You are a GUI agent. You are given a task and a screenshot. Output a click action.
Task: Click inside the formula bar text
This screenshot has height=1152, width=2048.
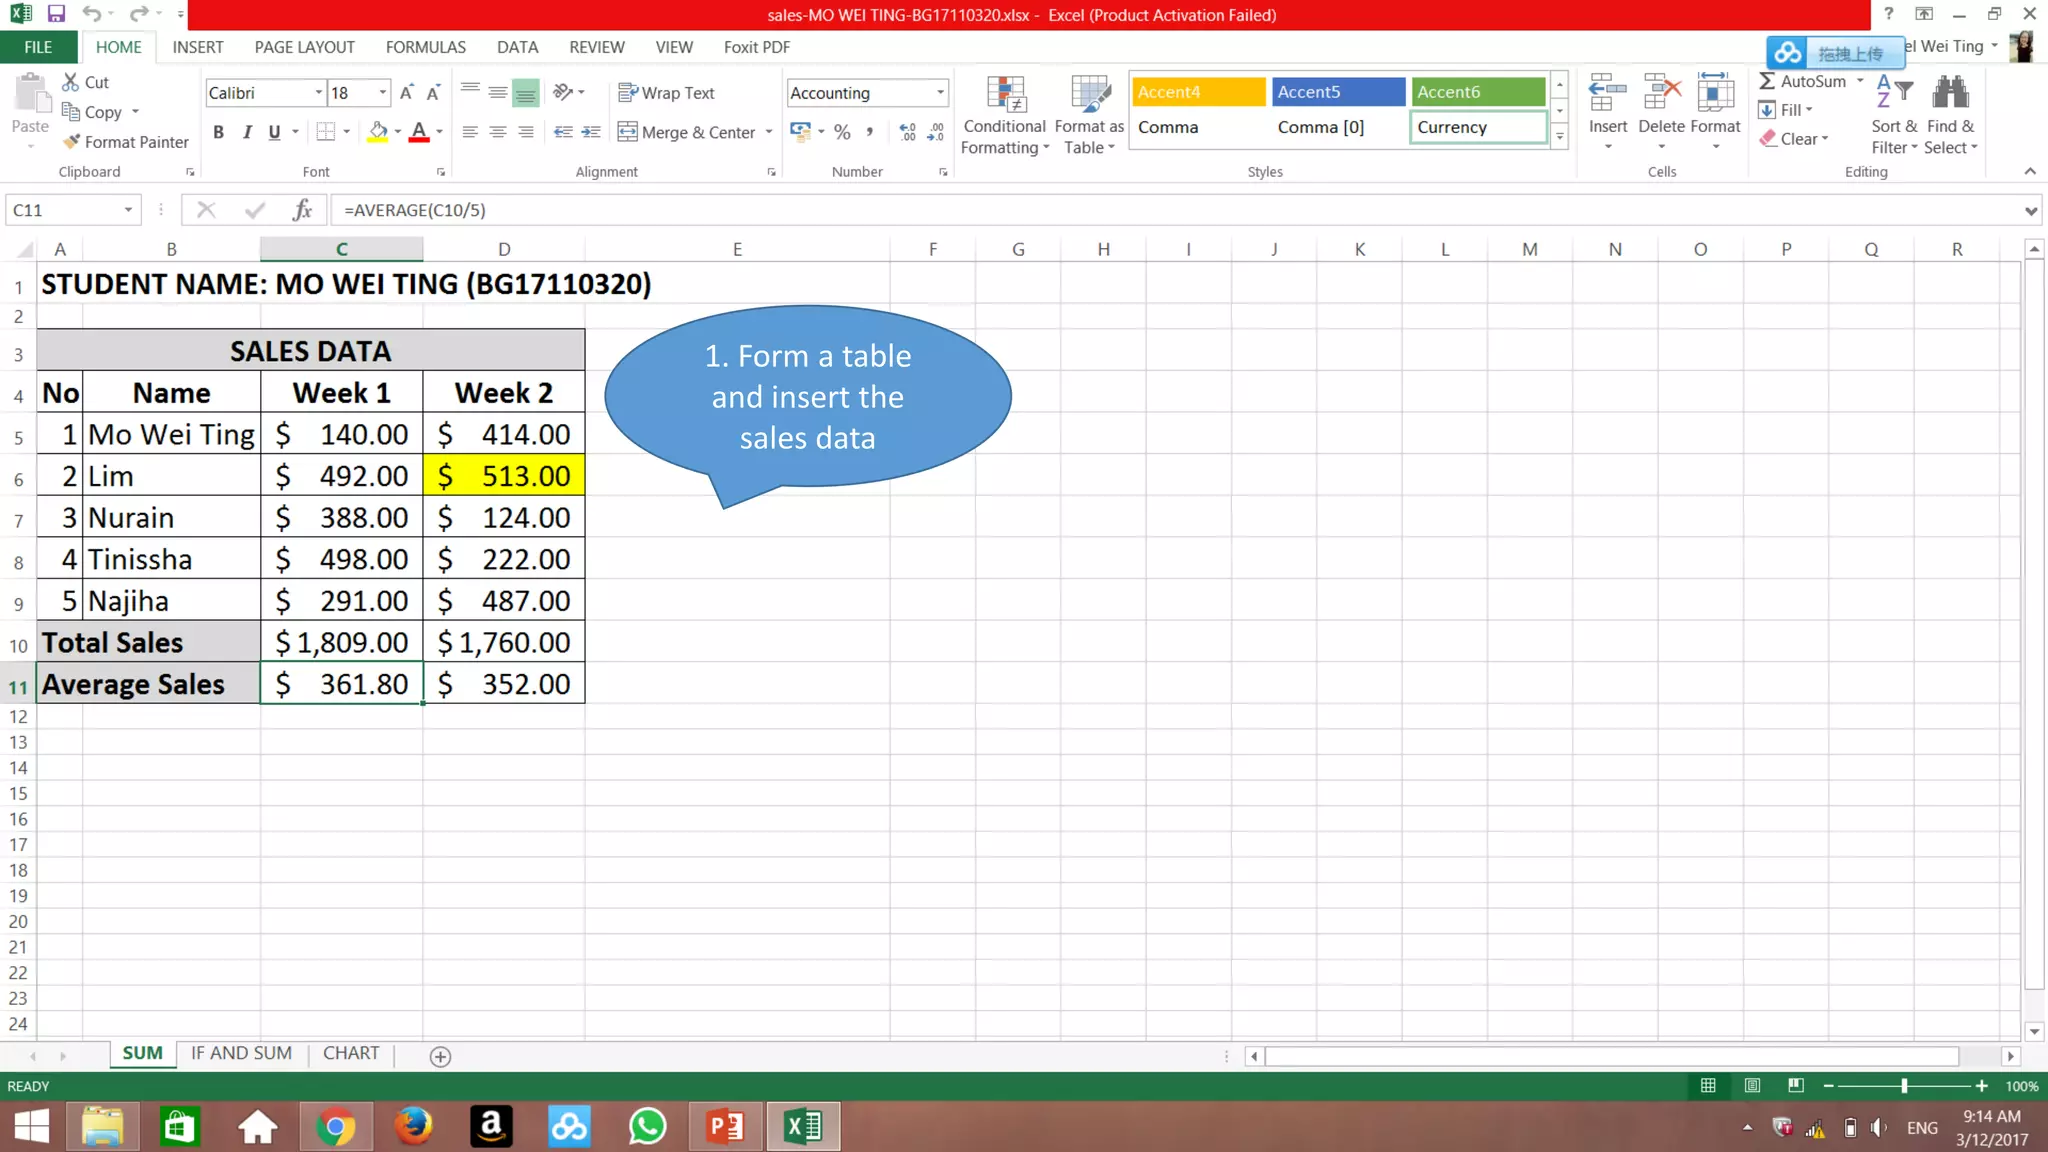tap(415, 210)
